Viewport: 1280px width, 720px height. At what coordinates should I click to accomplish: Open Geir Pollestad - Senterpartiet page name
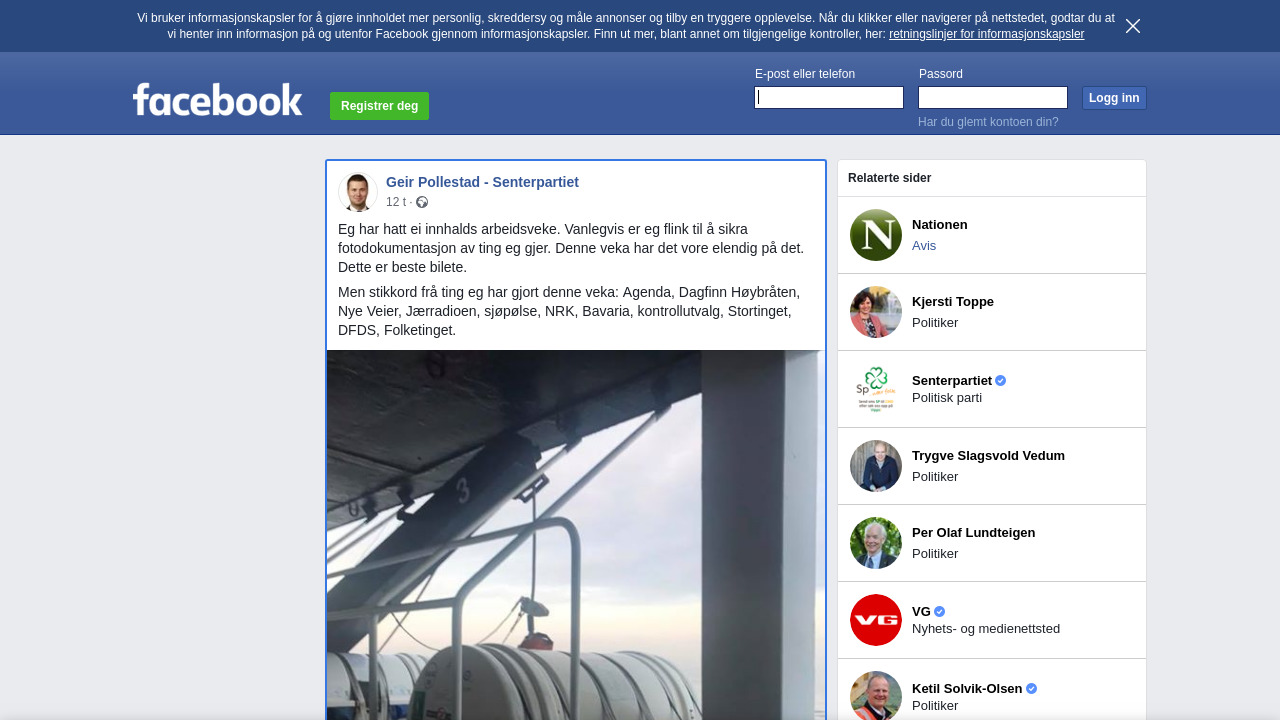[482, 182]
